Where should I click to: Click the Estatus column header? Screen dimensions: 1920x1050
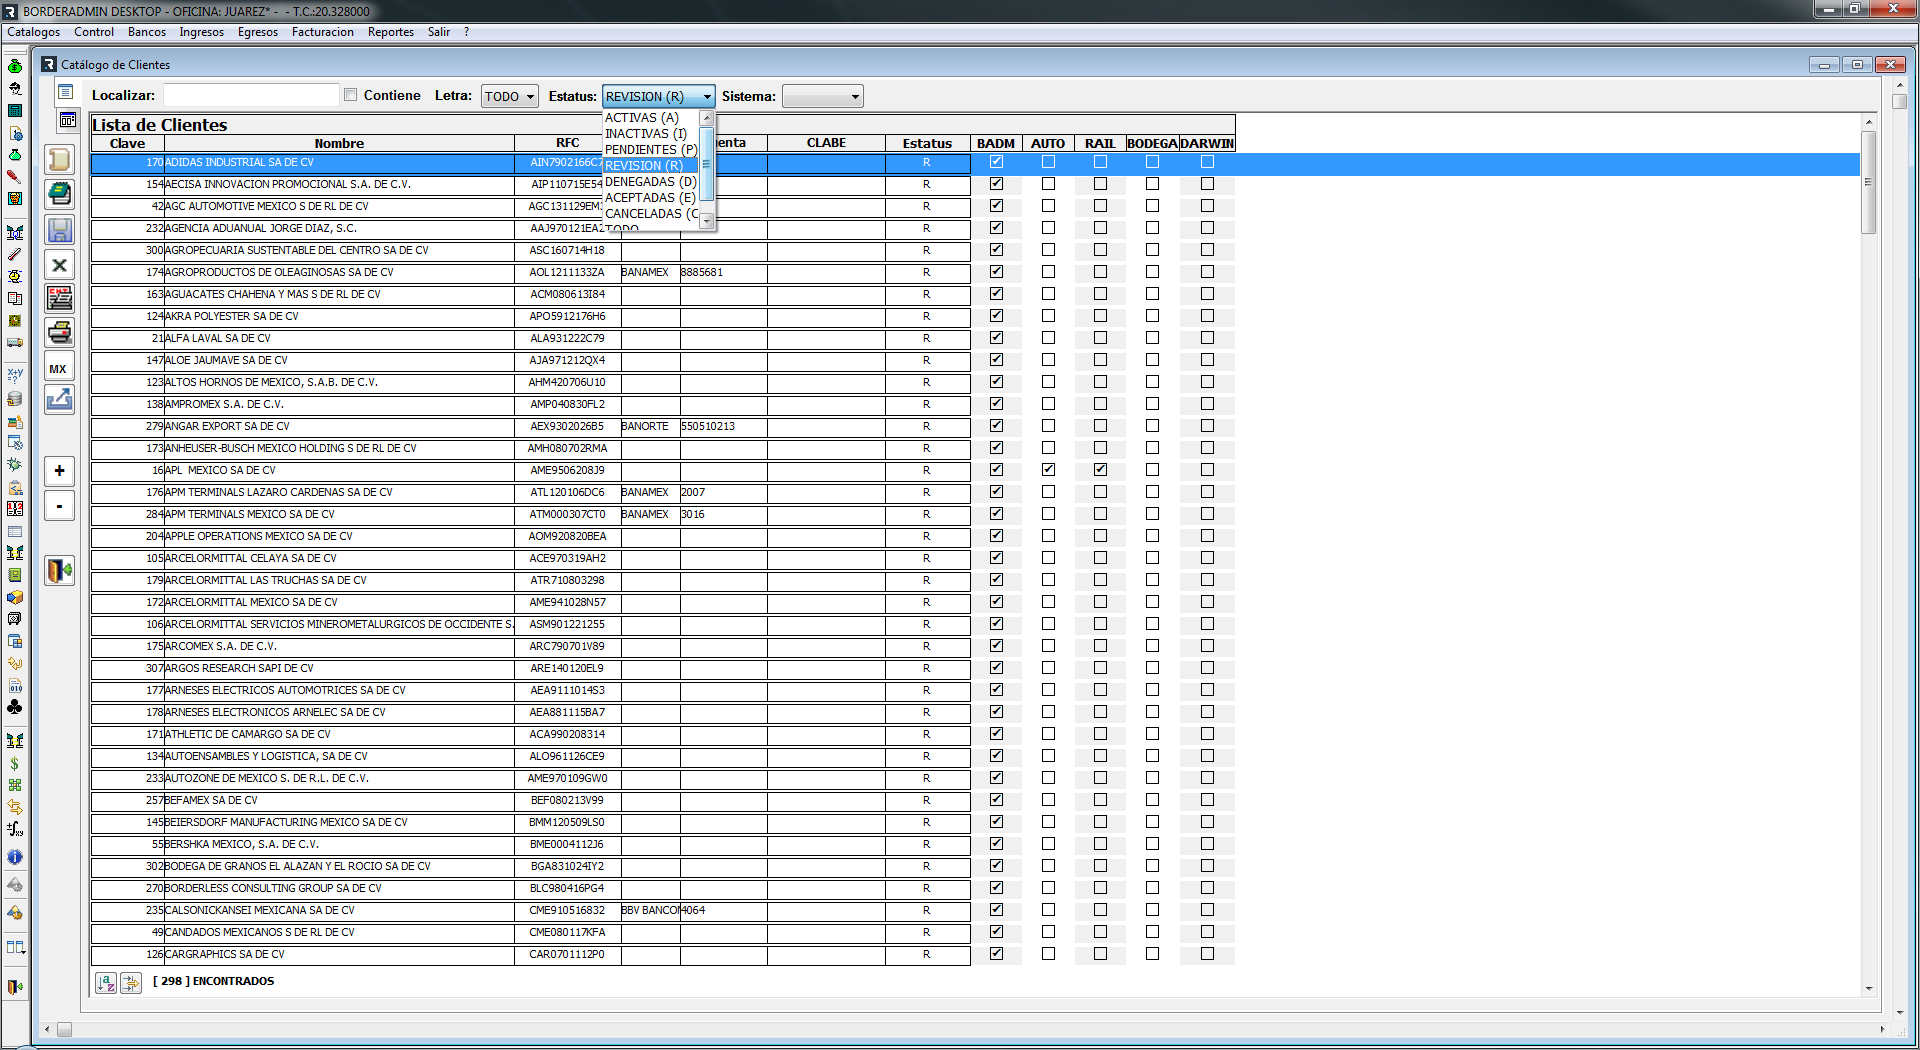(927, 143)
